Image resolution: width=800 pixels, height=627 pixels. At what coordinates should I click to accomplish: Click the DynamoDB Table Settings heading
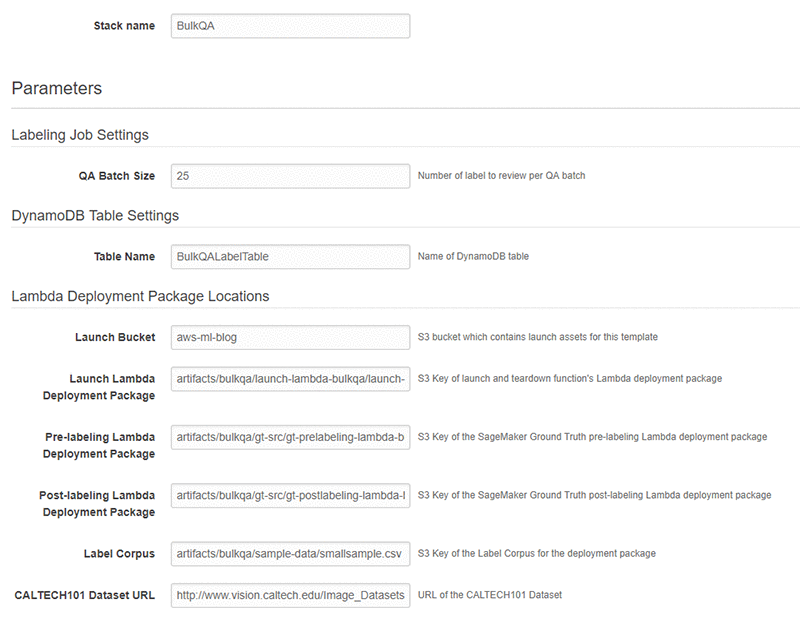pos(95,215)
